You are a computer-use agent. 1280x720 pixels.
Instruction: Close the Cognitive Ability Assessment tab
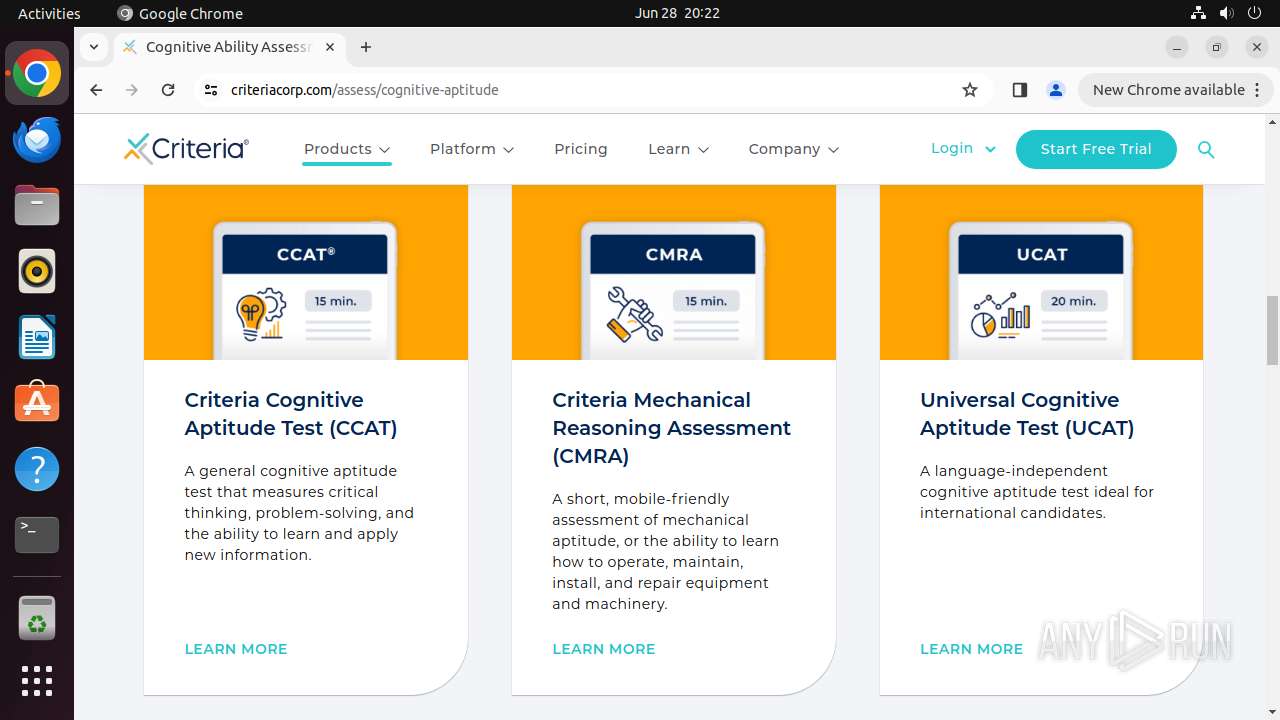[330, 47]
